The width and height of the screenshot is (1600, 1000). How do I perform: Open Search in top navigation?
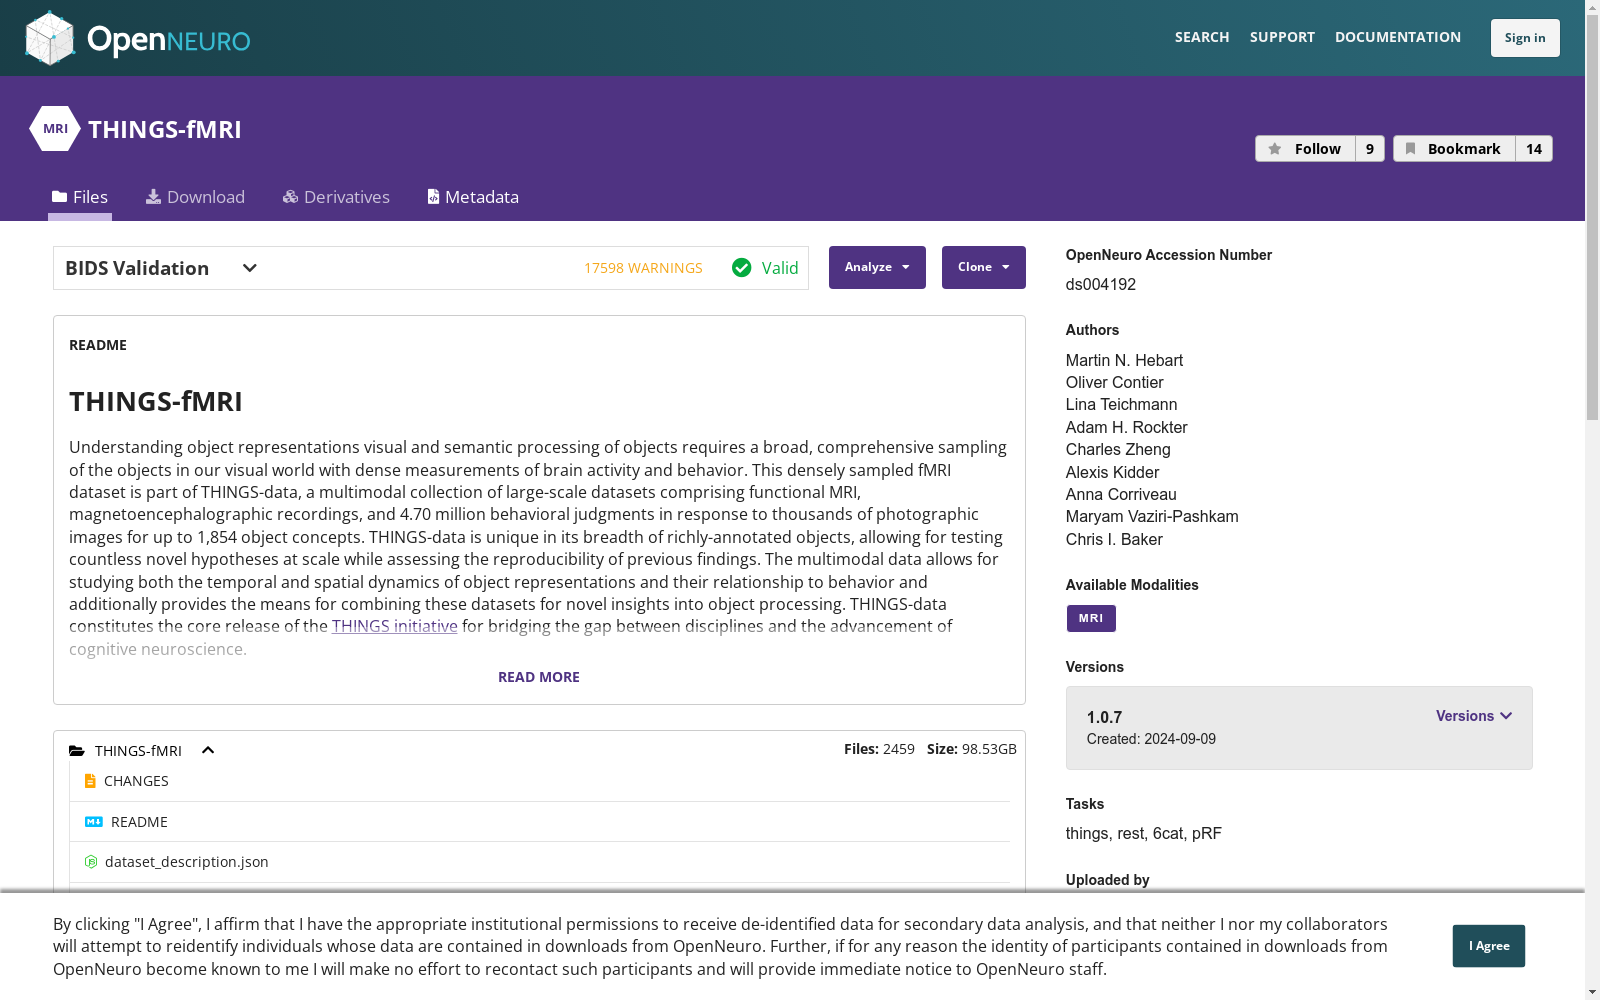pos(1202,37)
